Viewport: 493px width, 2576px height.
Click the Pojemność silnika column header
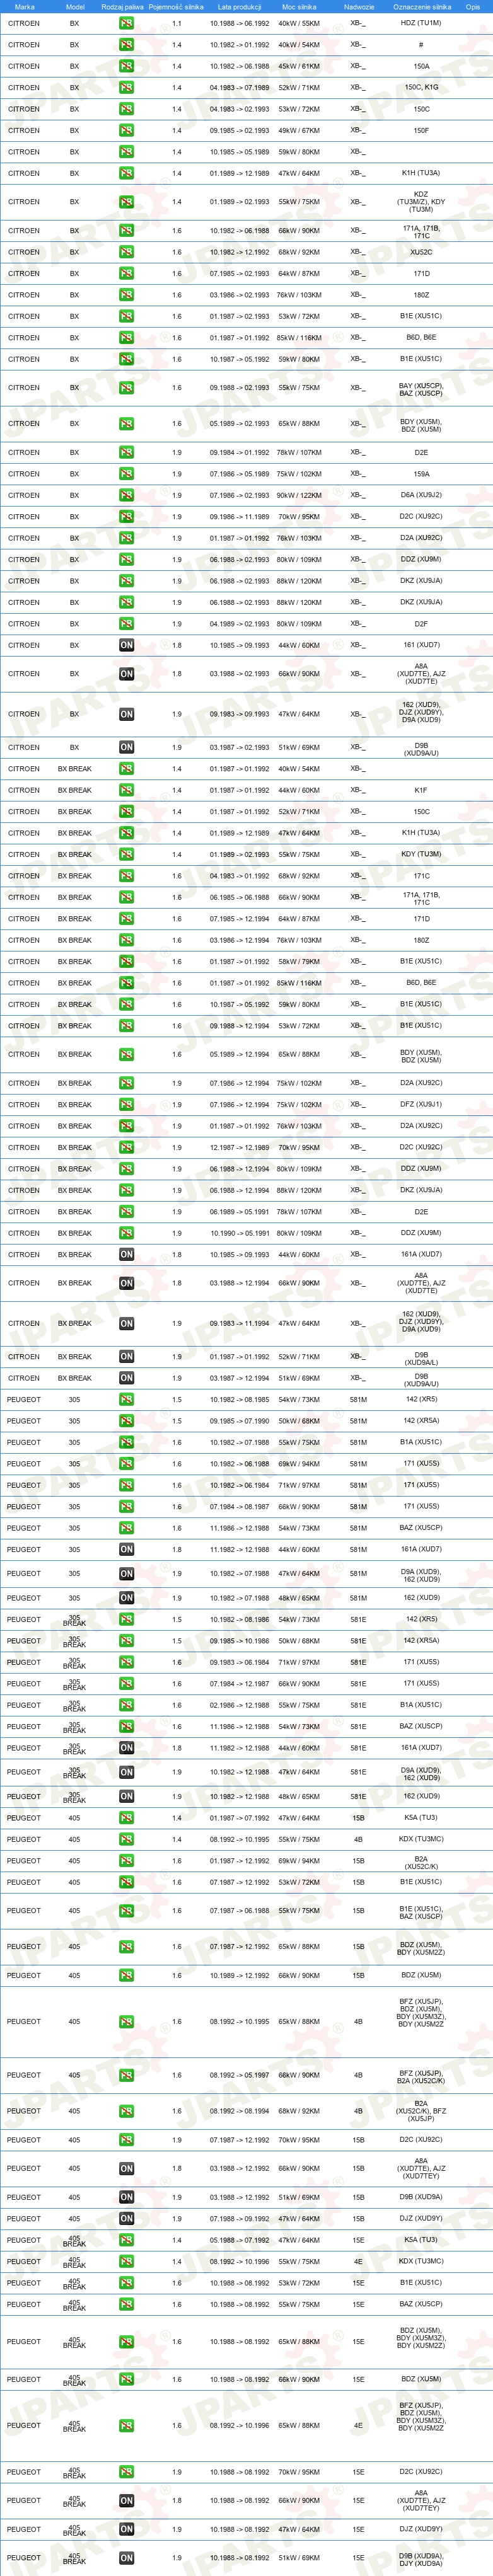coord(176,6)
